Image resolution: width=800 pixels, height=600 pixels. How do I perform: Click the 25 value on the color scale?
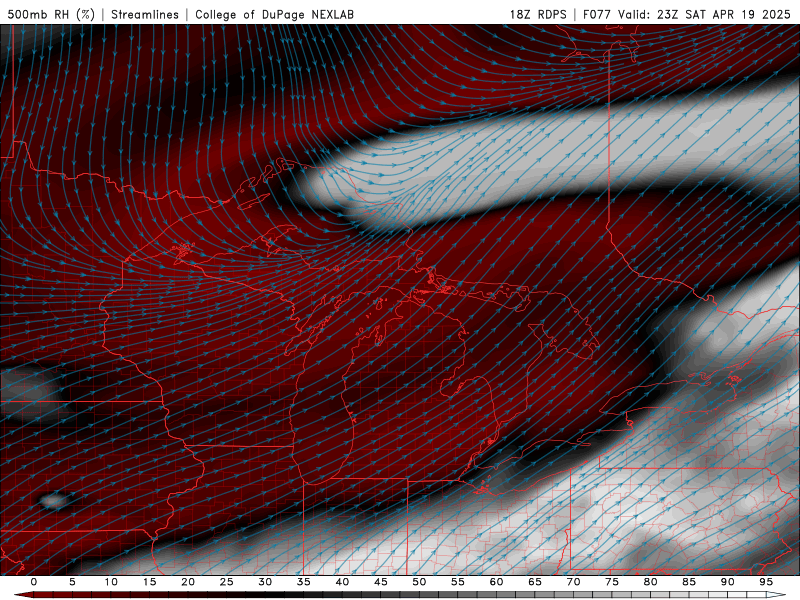tap(227, 582)
